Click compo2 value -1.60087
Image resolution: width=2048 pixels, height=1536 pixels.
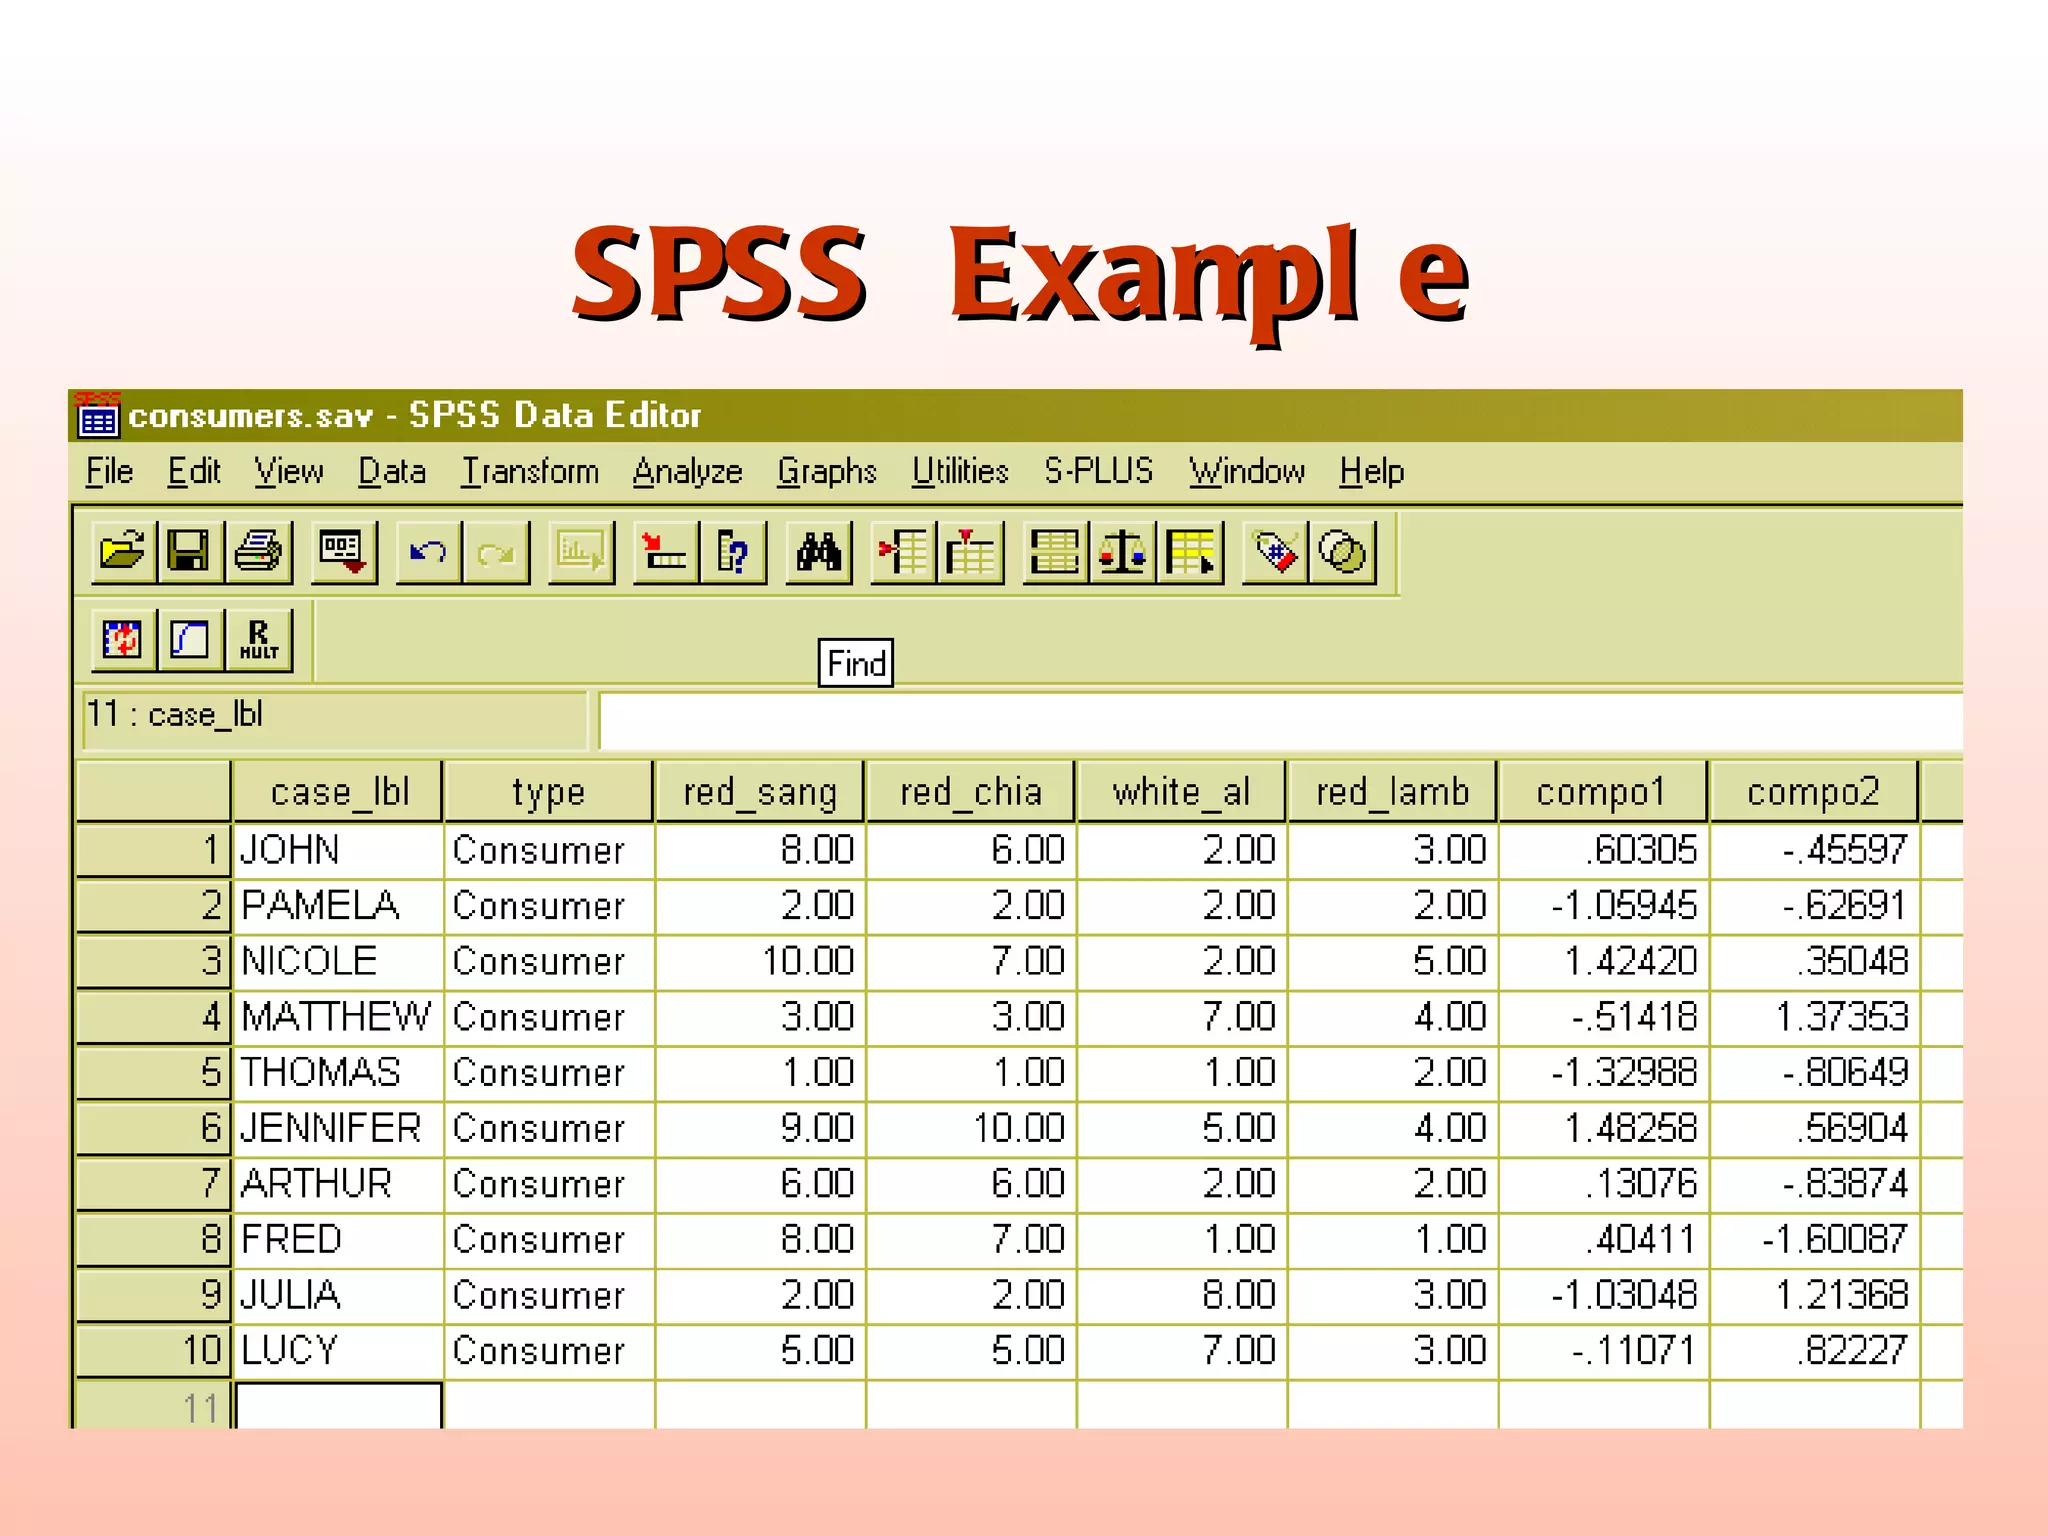[1814, 1239]
